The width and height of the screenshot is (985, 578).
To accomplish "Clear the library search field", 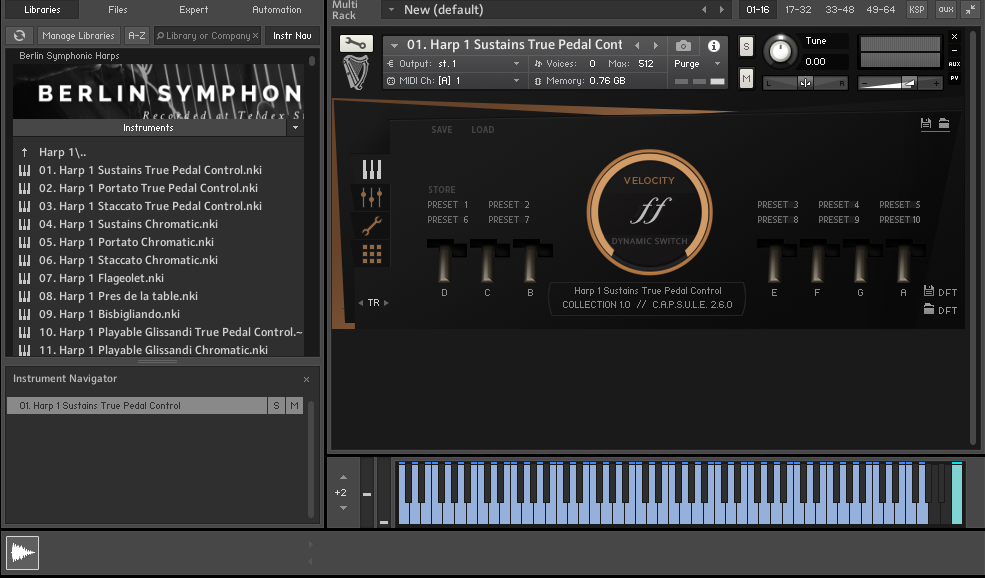I will click(255, 36).
